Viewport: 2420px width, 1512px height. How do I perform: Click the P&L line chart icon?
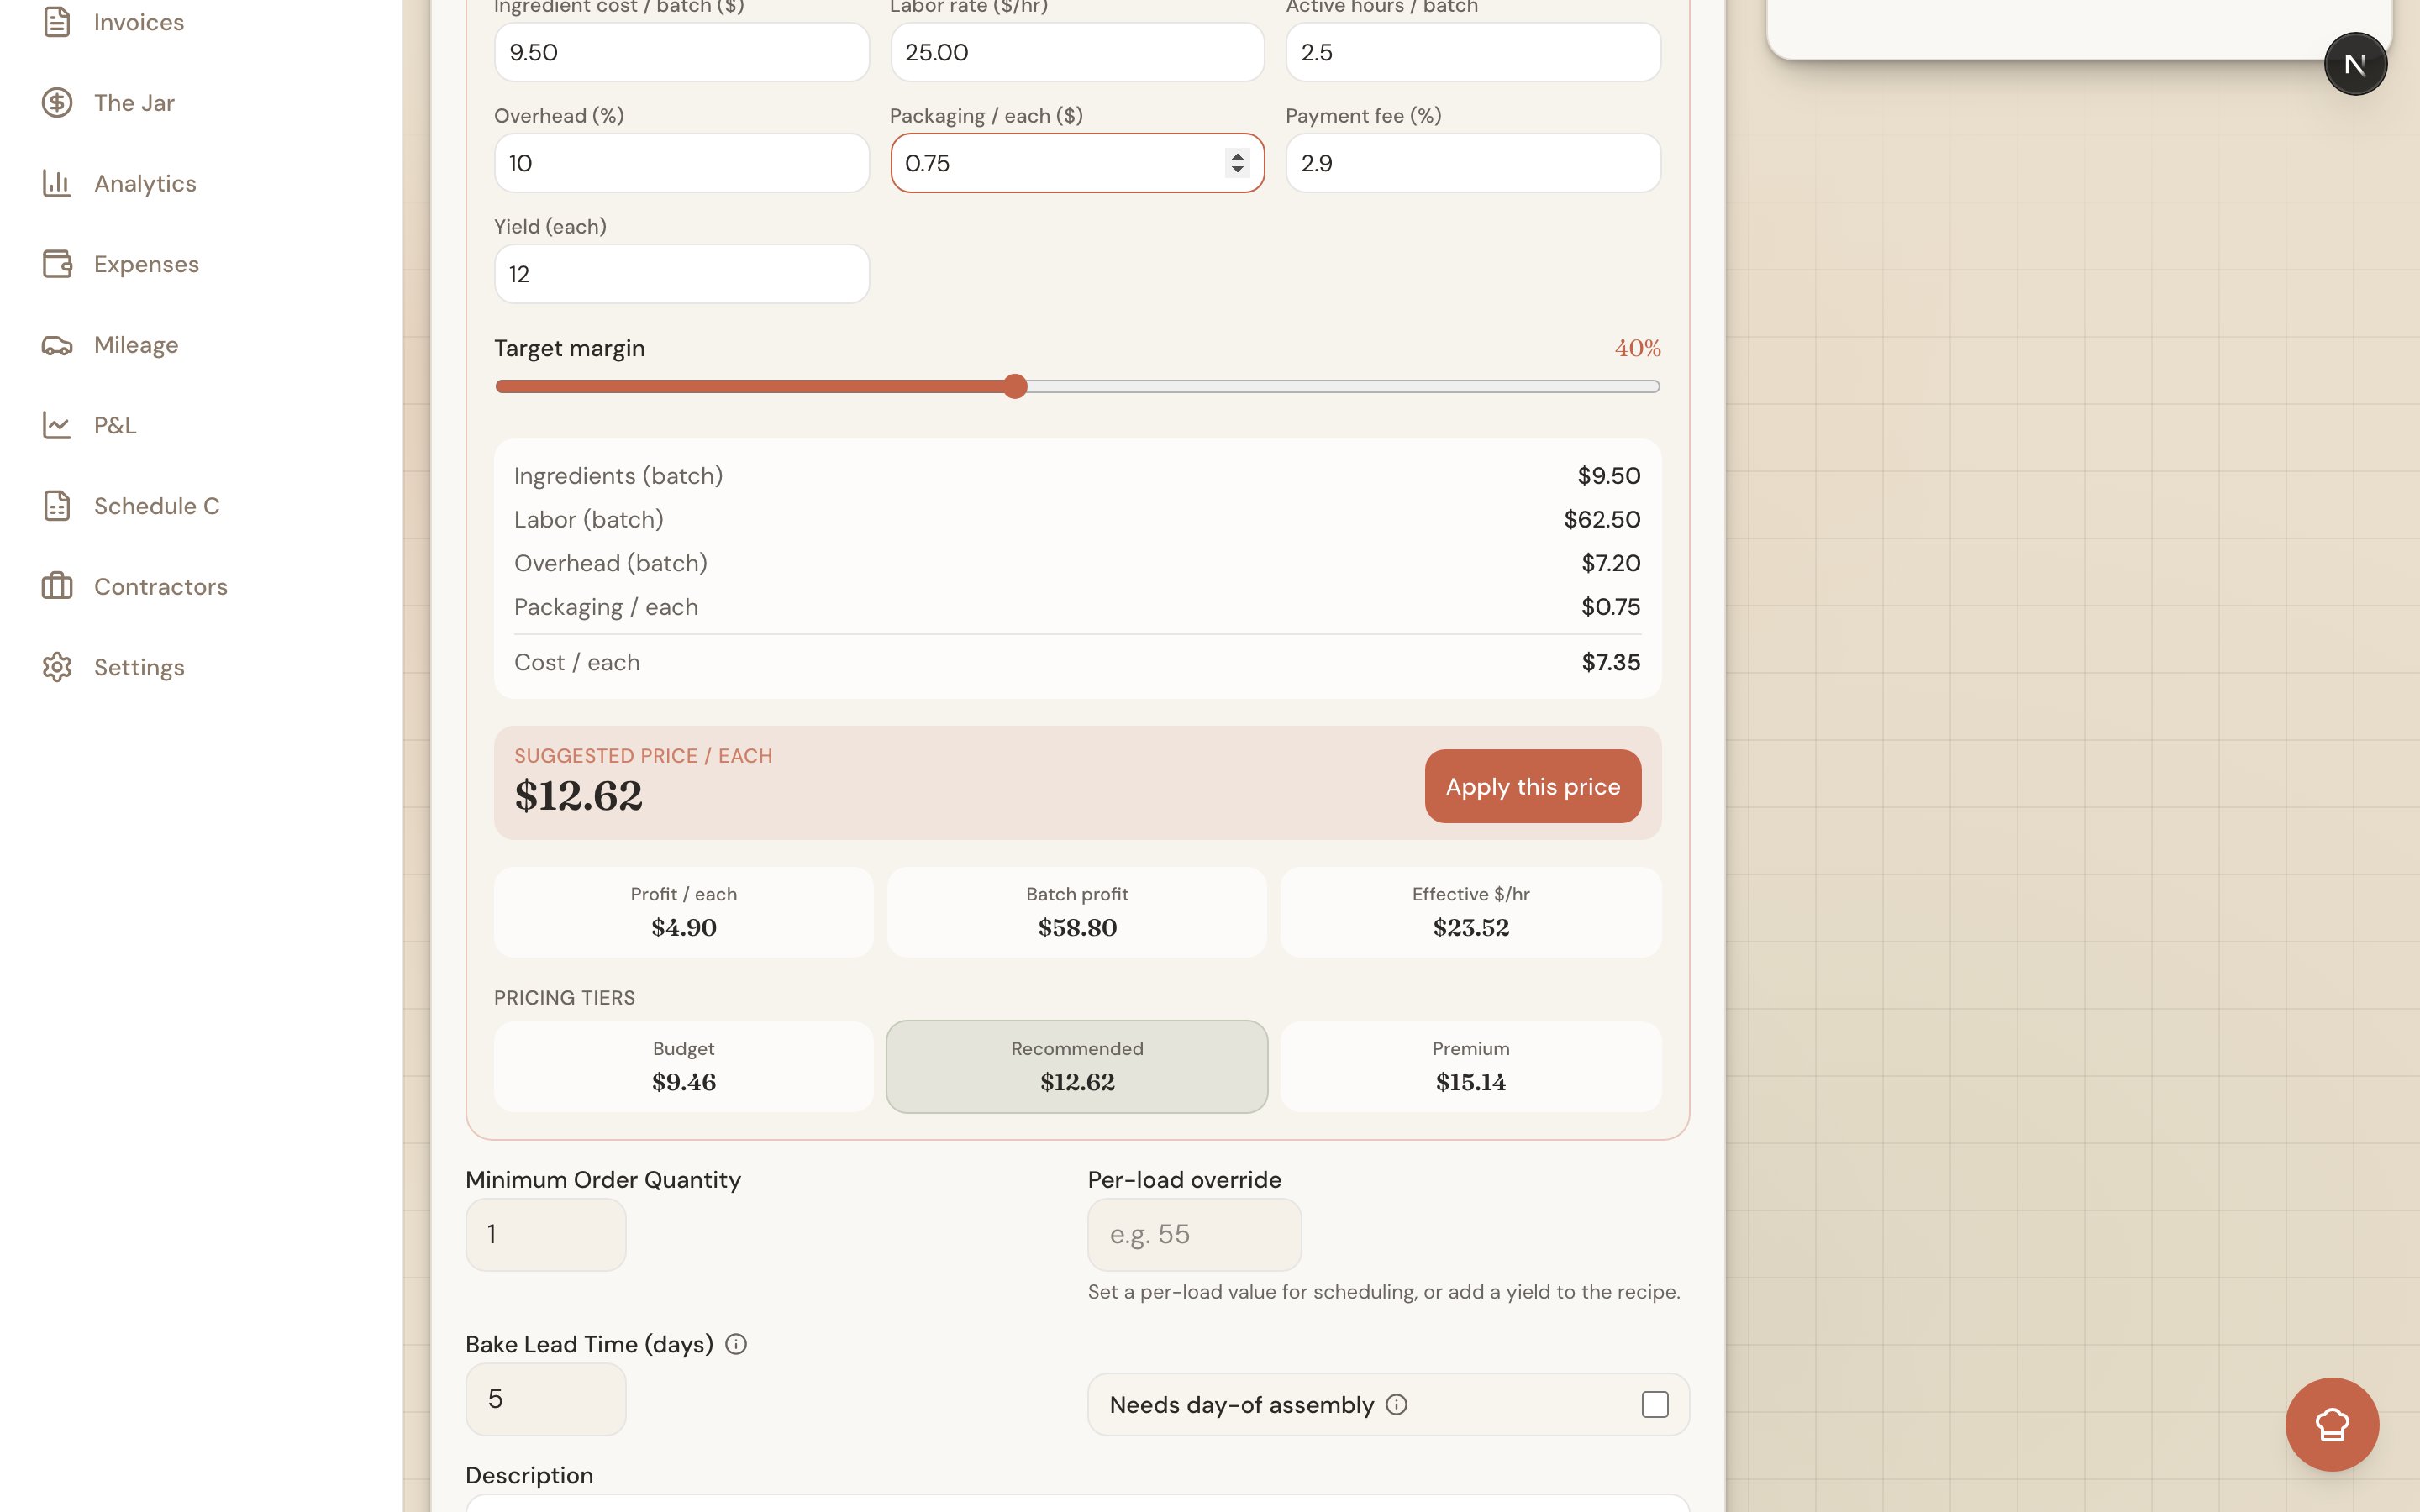(x=57, y=425)
